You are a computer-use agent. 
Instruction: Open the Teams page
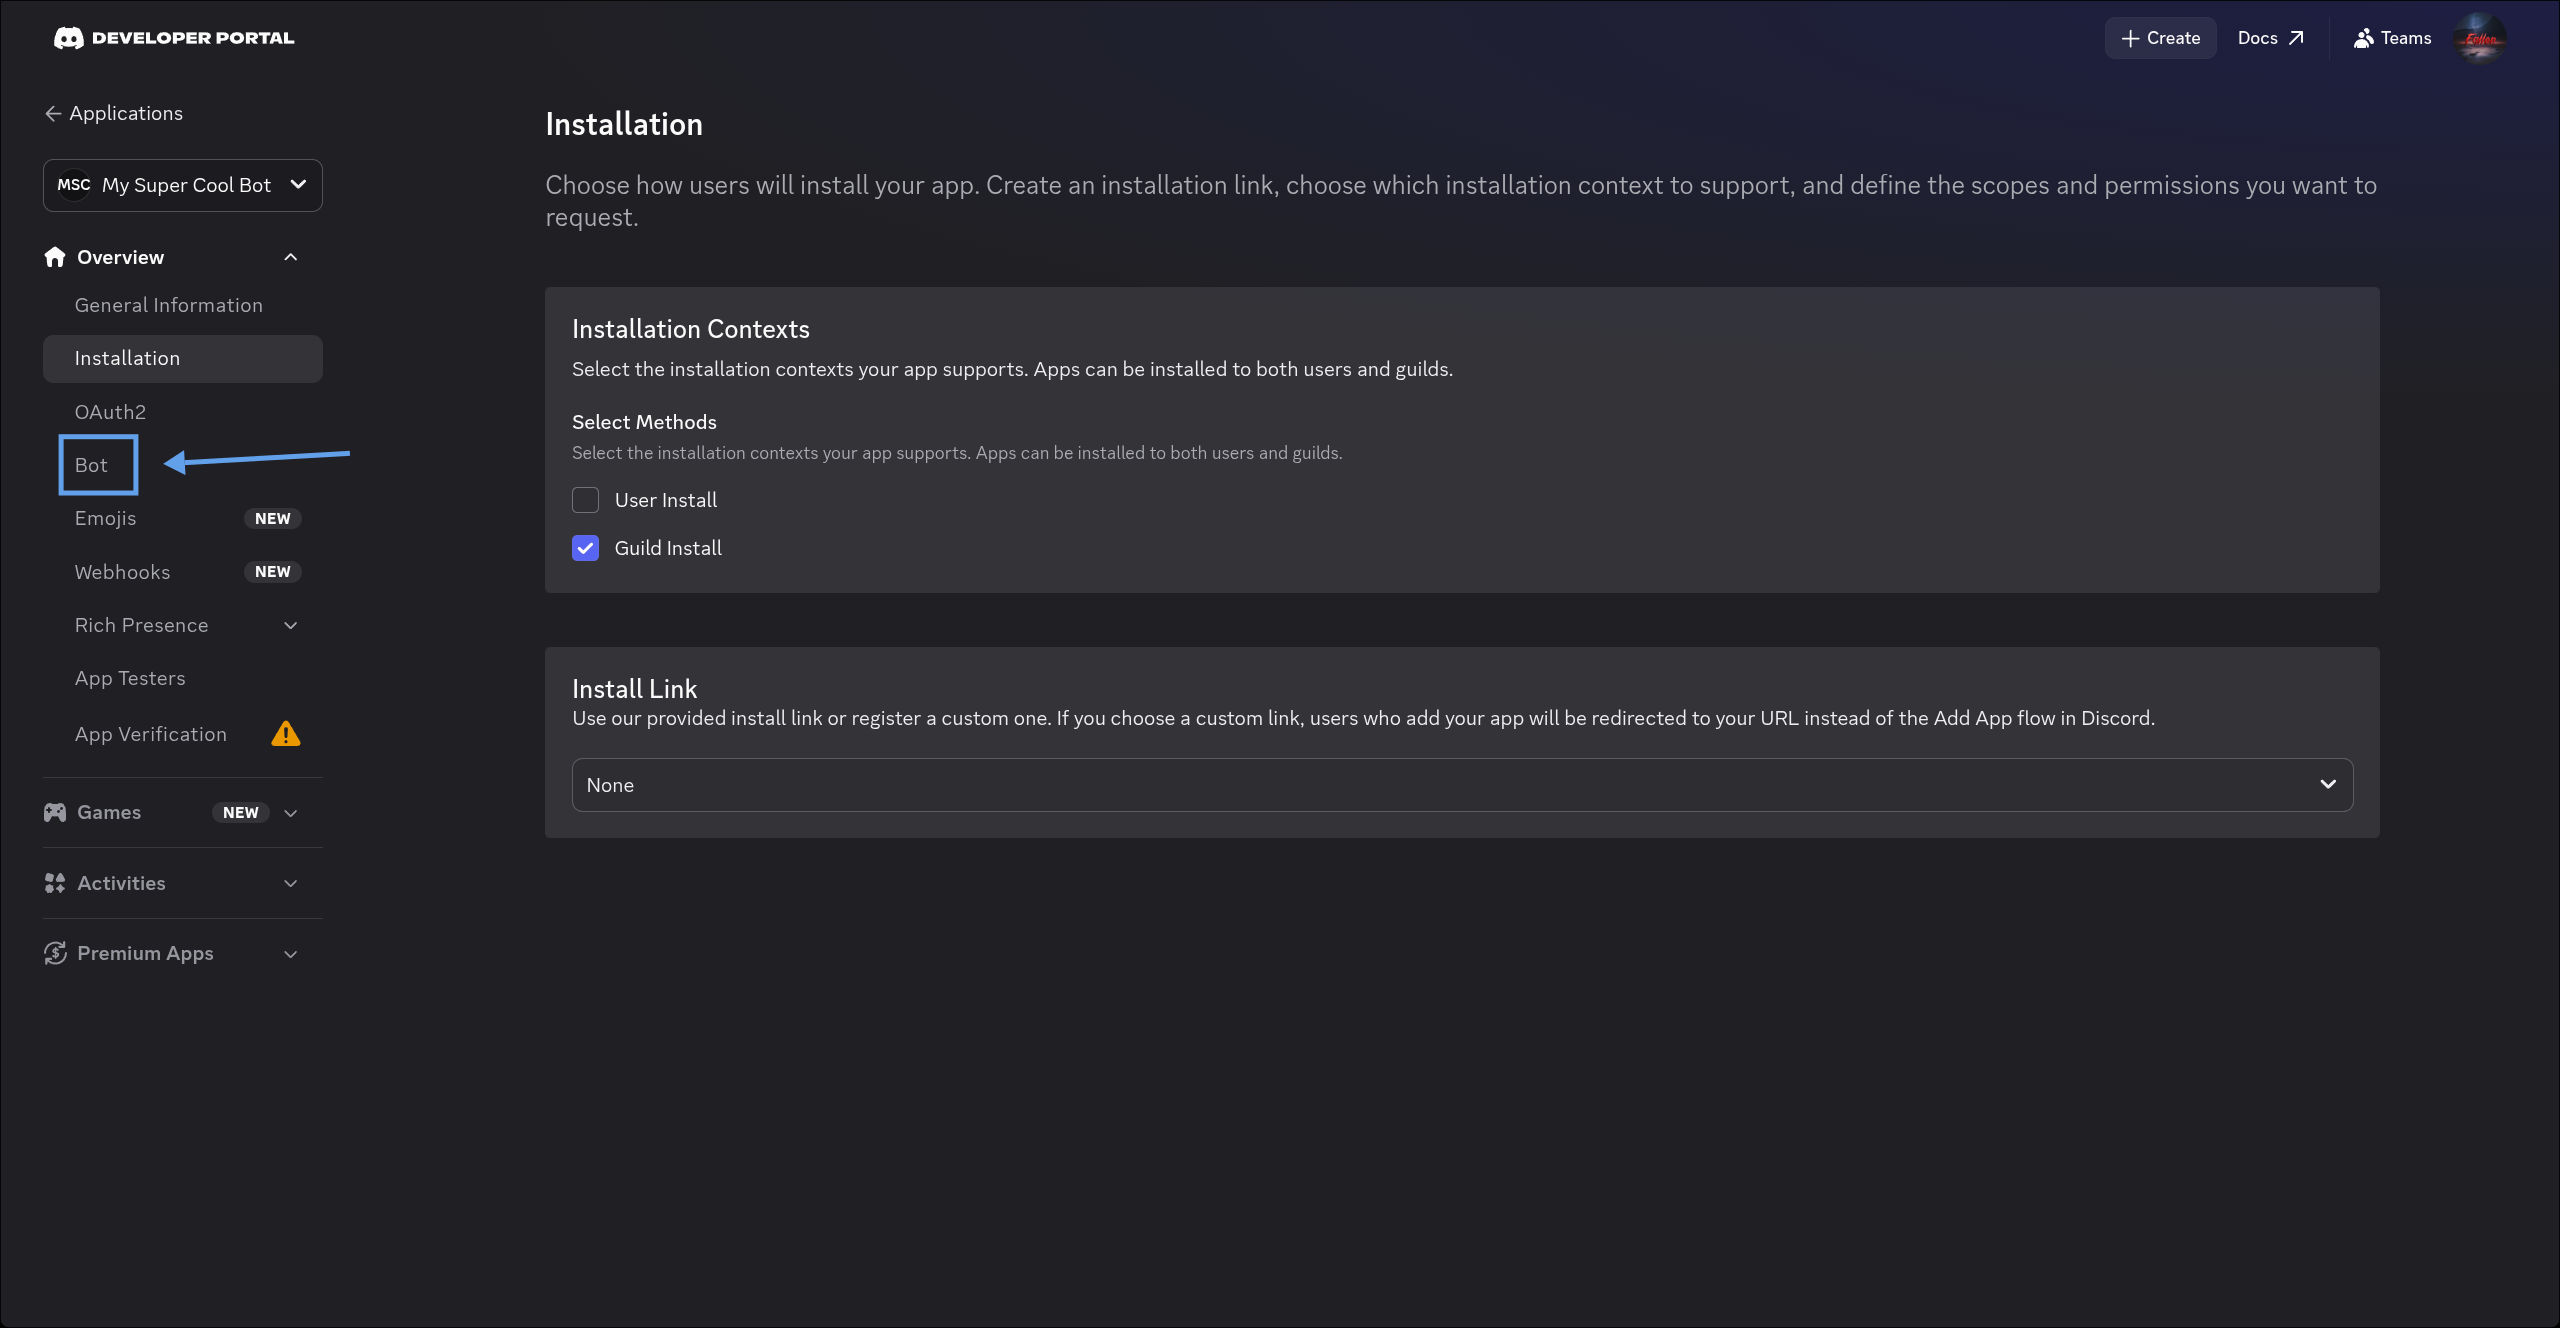coord(2392,38)
